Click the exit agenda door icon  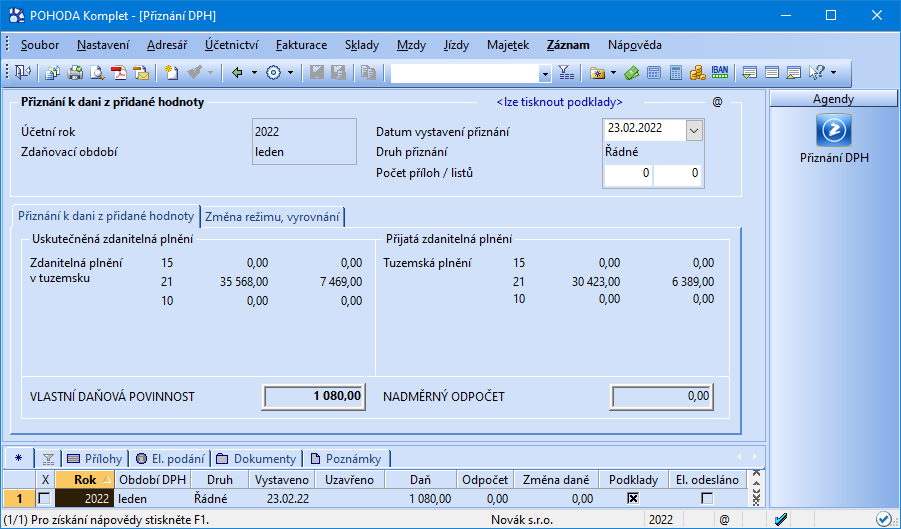[x=22, y=73]
